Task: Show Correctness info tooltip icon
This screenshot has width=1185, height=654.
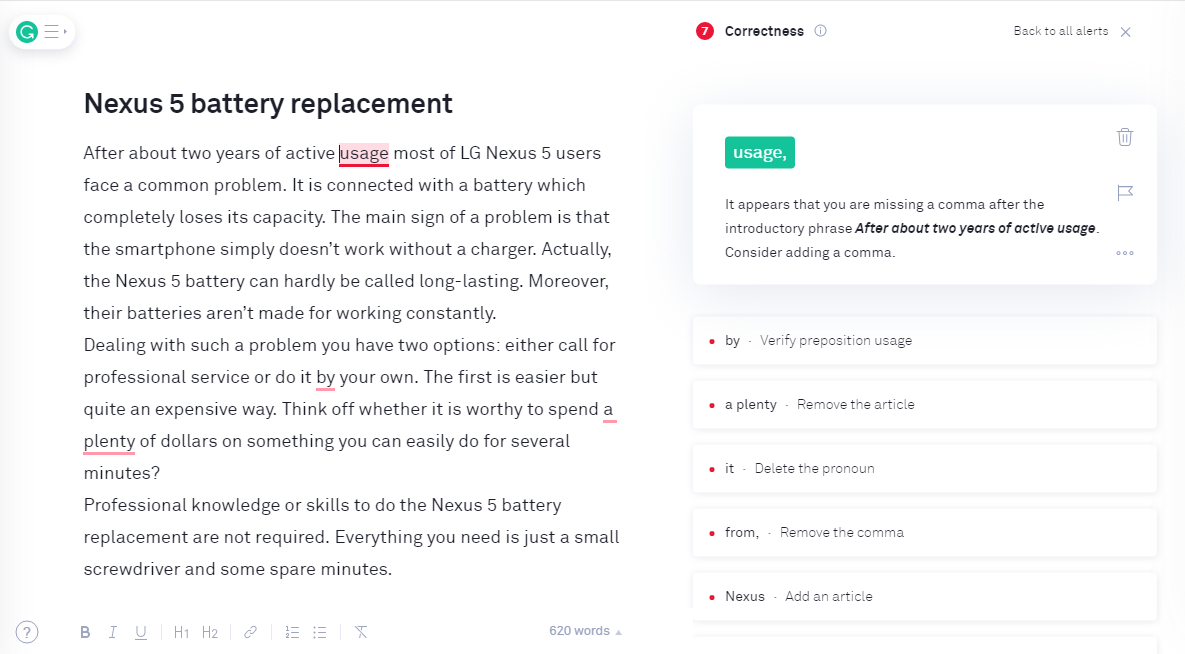Action: [820, 31]
